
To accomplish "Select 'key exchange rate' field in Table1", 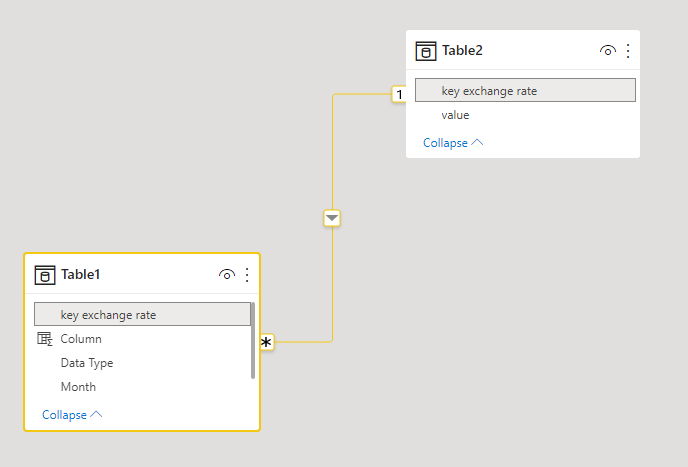I will [142, 314].
